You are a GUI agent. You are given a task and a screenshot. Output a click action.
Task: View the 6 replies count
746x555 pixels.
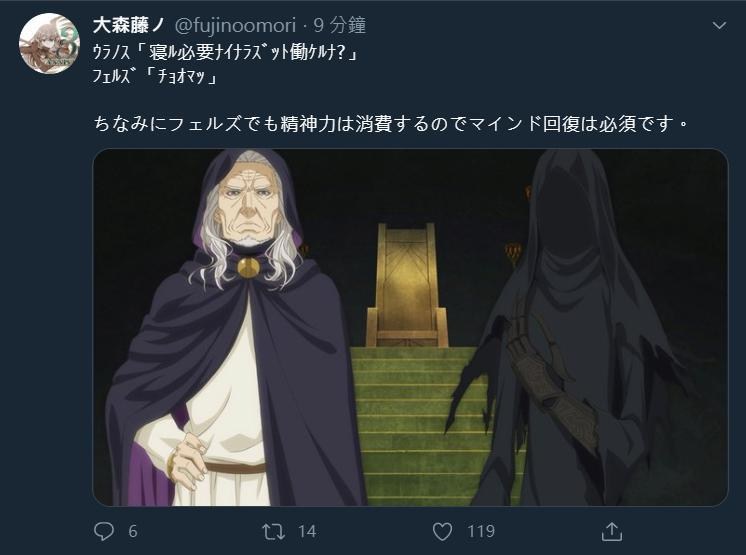pyautogui.click(x=133, y=531)
